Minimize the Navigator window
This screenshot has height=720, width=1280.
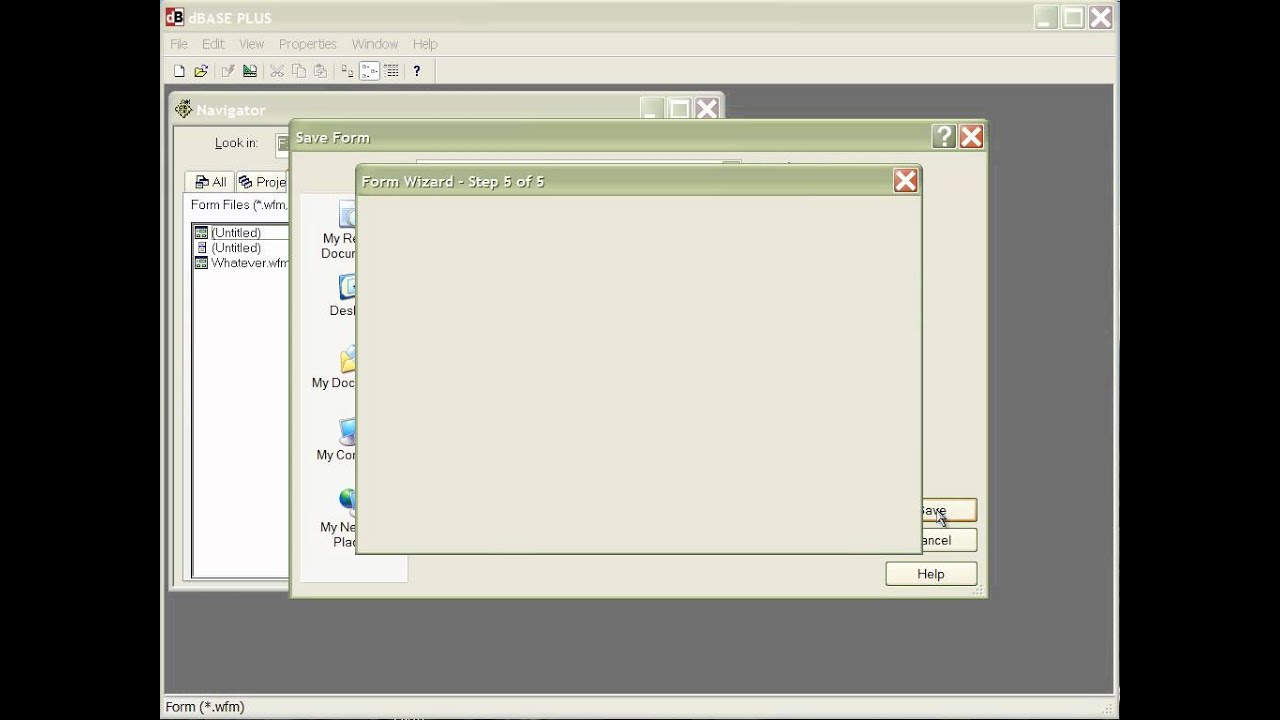click(652, 109)
